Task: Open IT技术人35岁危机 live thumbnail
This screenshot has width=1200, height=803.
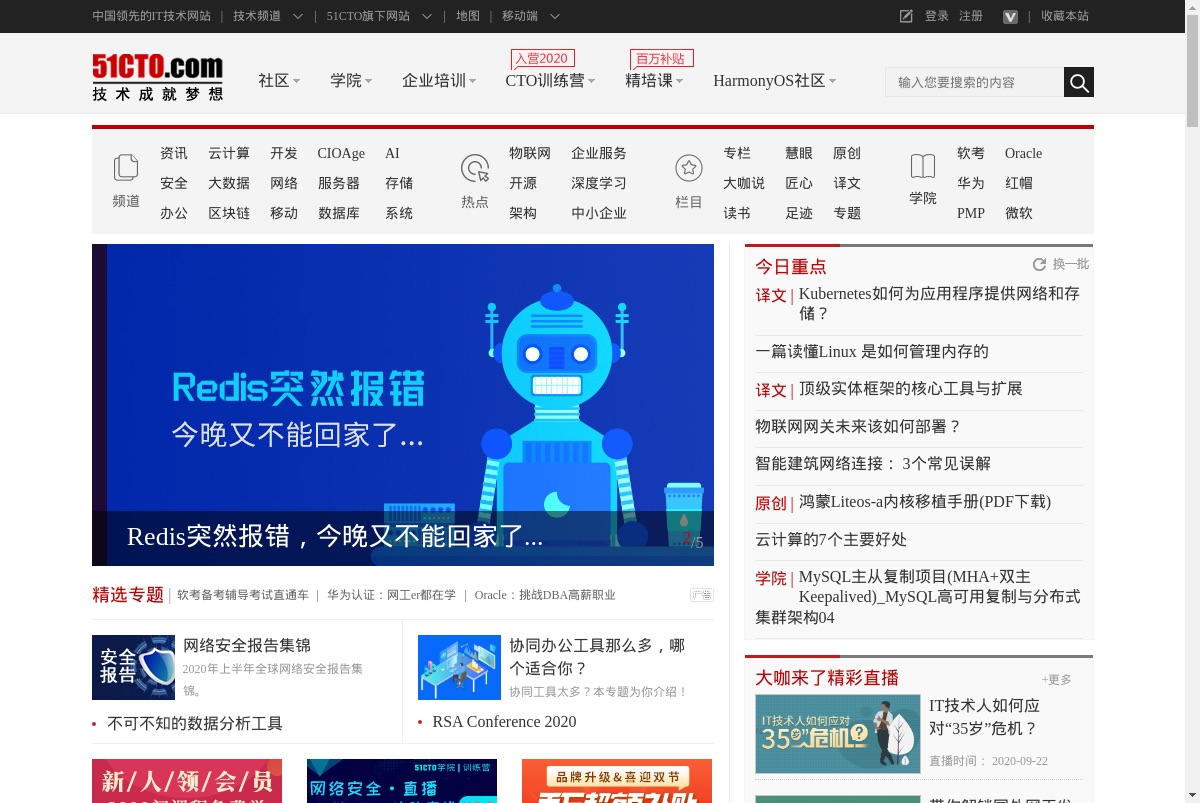Action: tap(838, 734)
